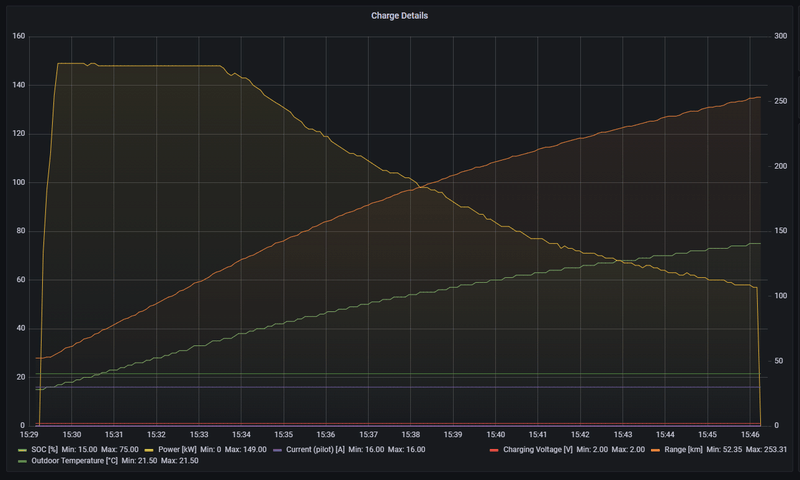Toggle Charging Voltage [V] legend series
The image size is (800, 480).
538,449
